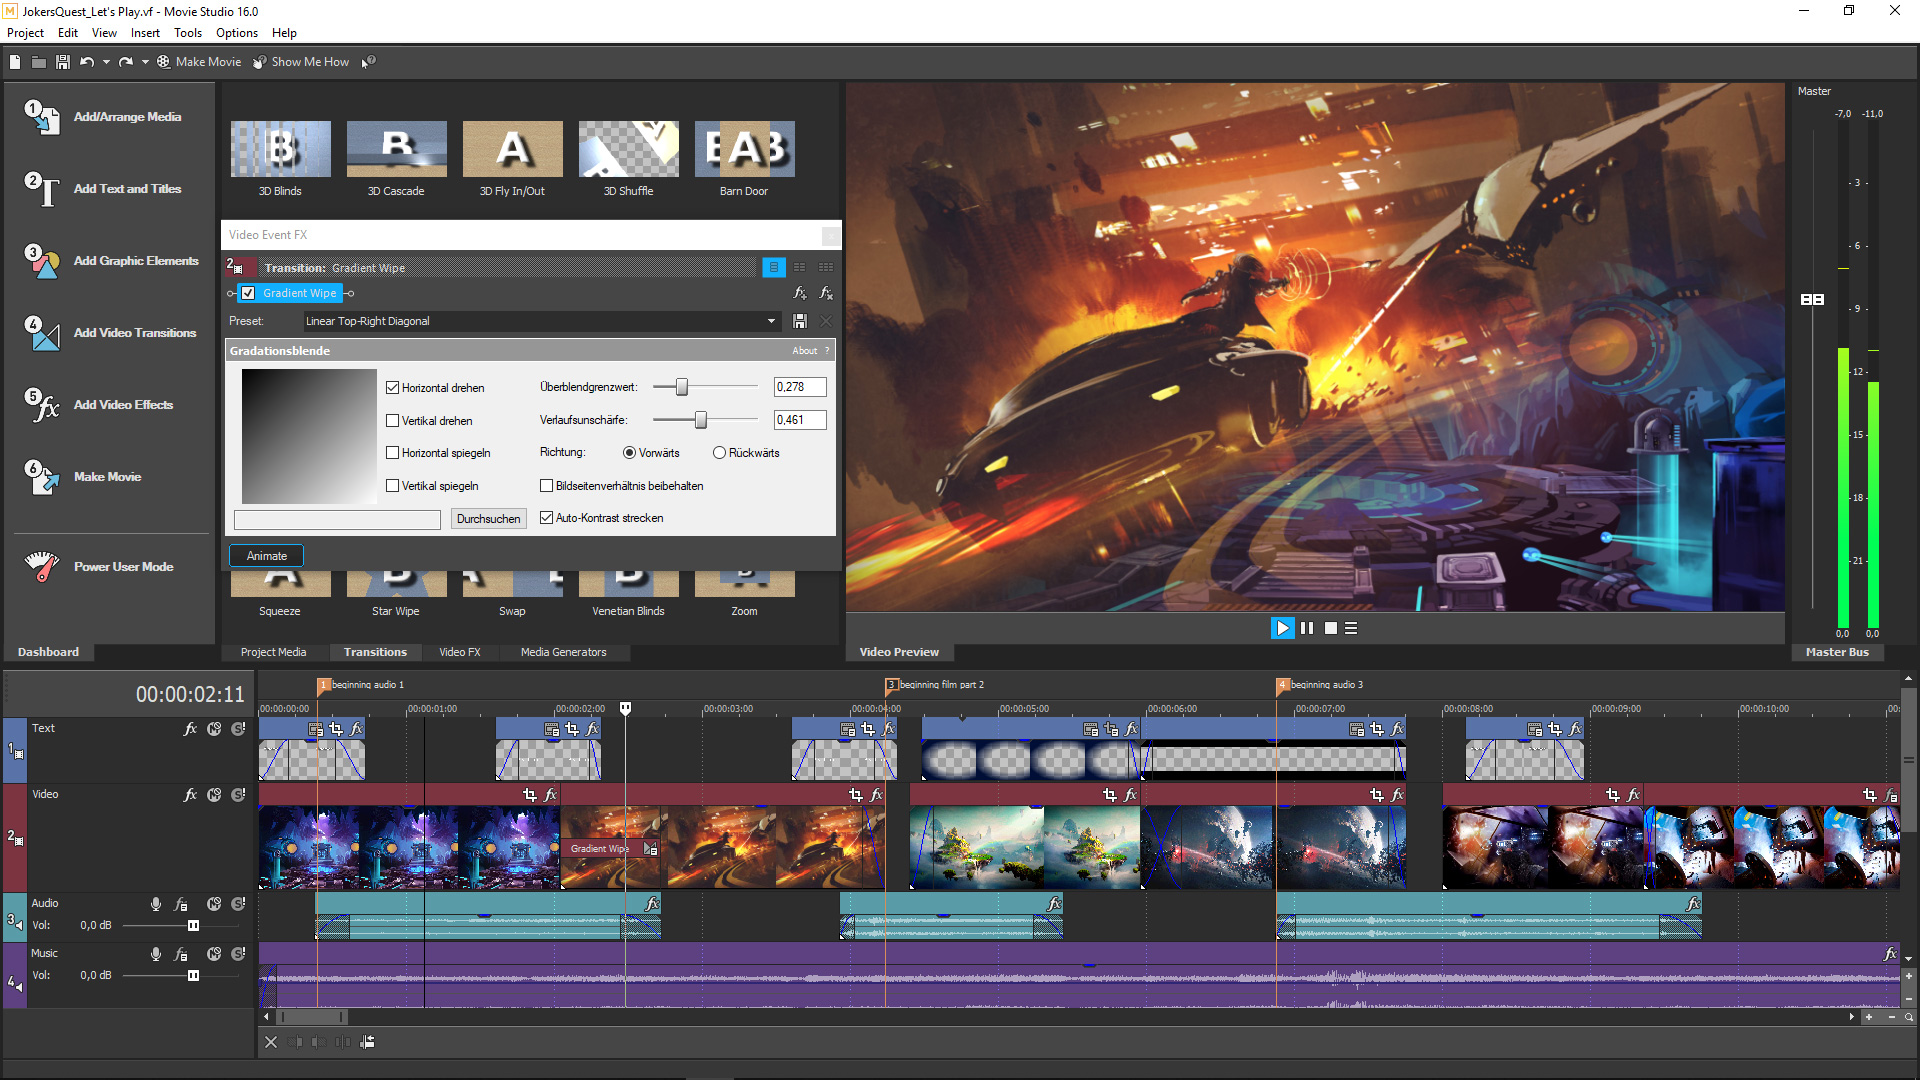
Task: Open the Preset dropdown list
Action: [771, 321]
